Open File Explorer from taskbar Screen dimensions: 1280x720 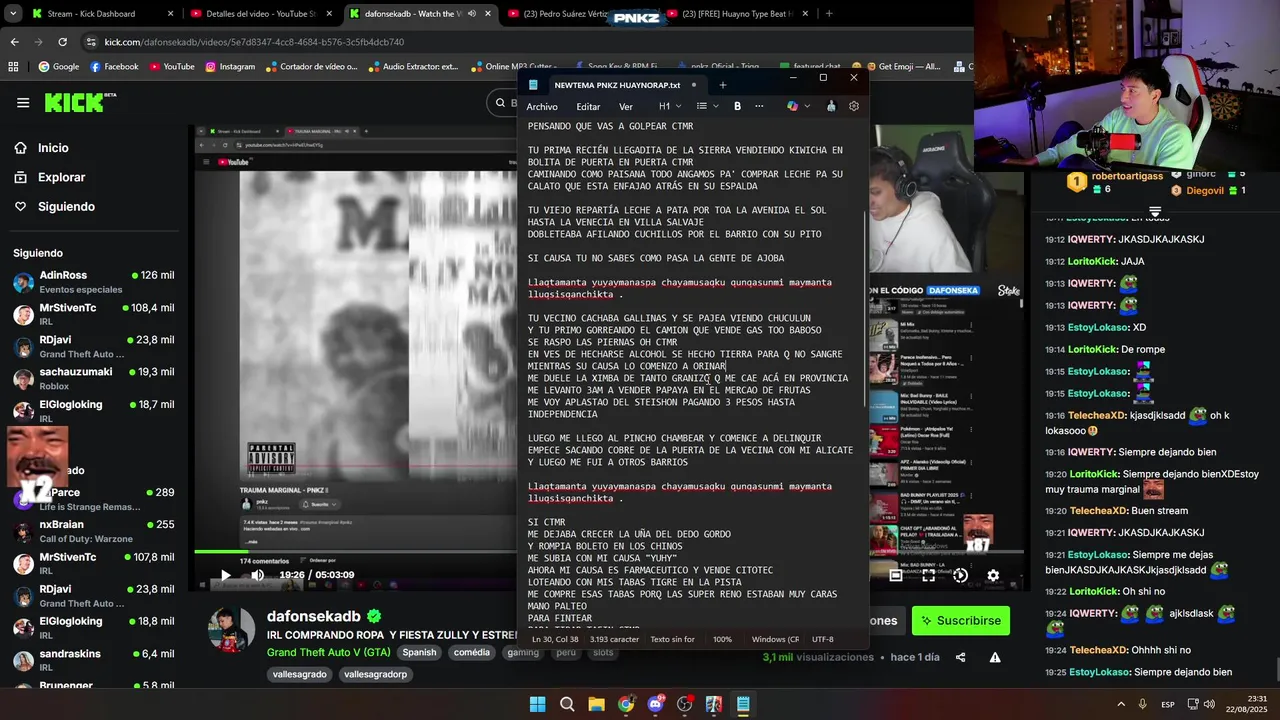point(596,704)
